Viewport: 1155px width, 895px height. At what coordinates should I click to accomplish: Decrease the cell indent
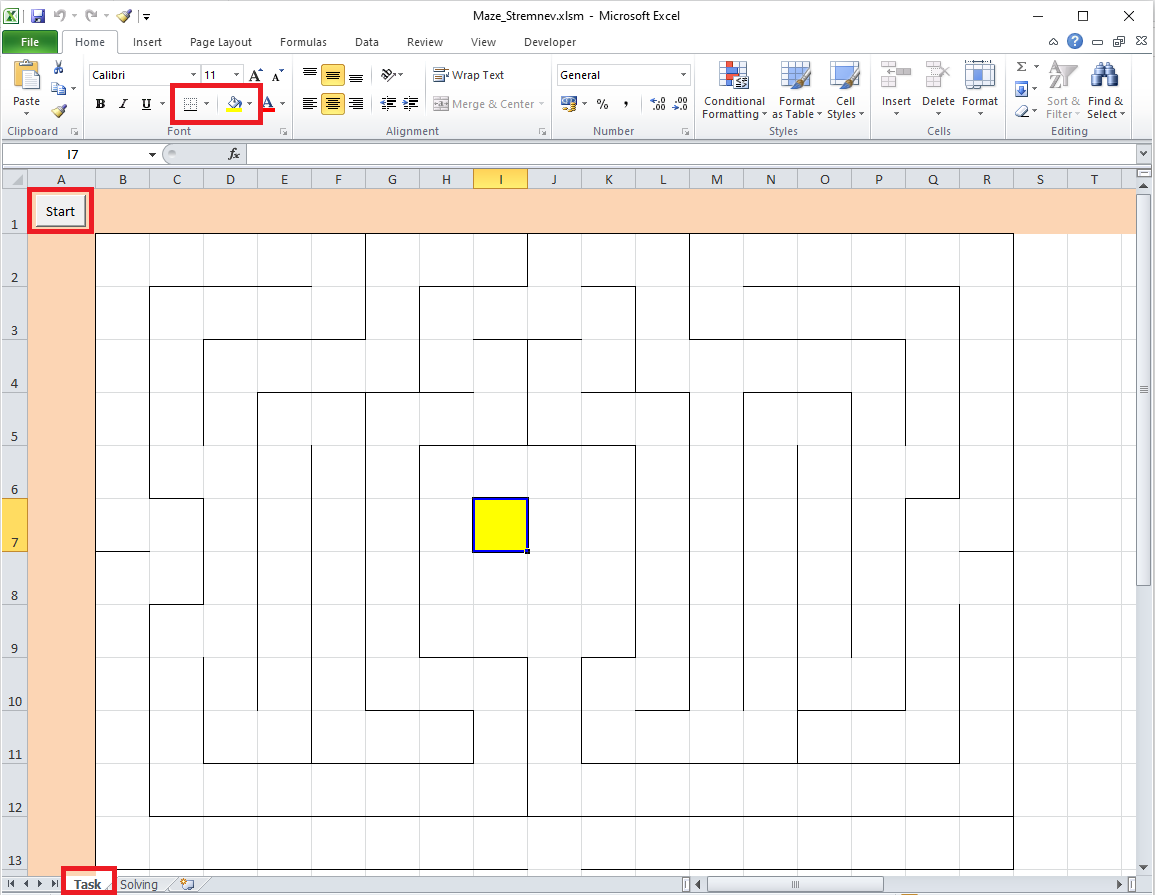(388, 104)
